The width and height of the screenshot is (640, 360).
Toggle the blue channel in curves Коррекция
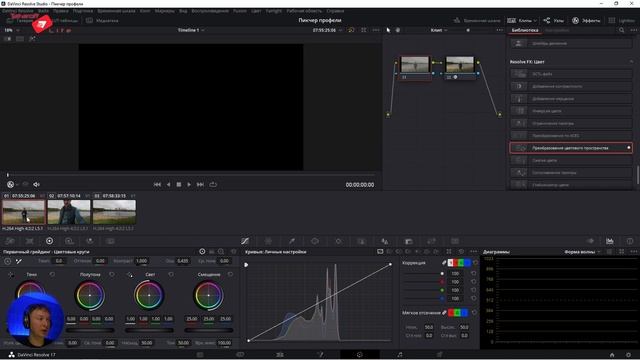point(467,263)
